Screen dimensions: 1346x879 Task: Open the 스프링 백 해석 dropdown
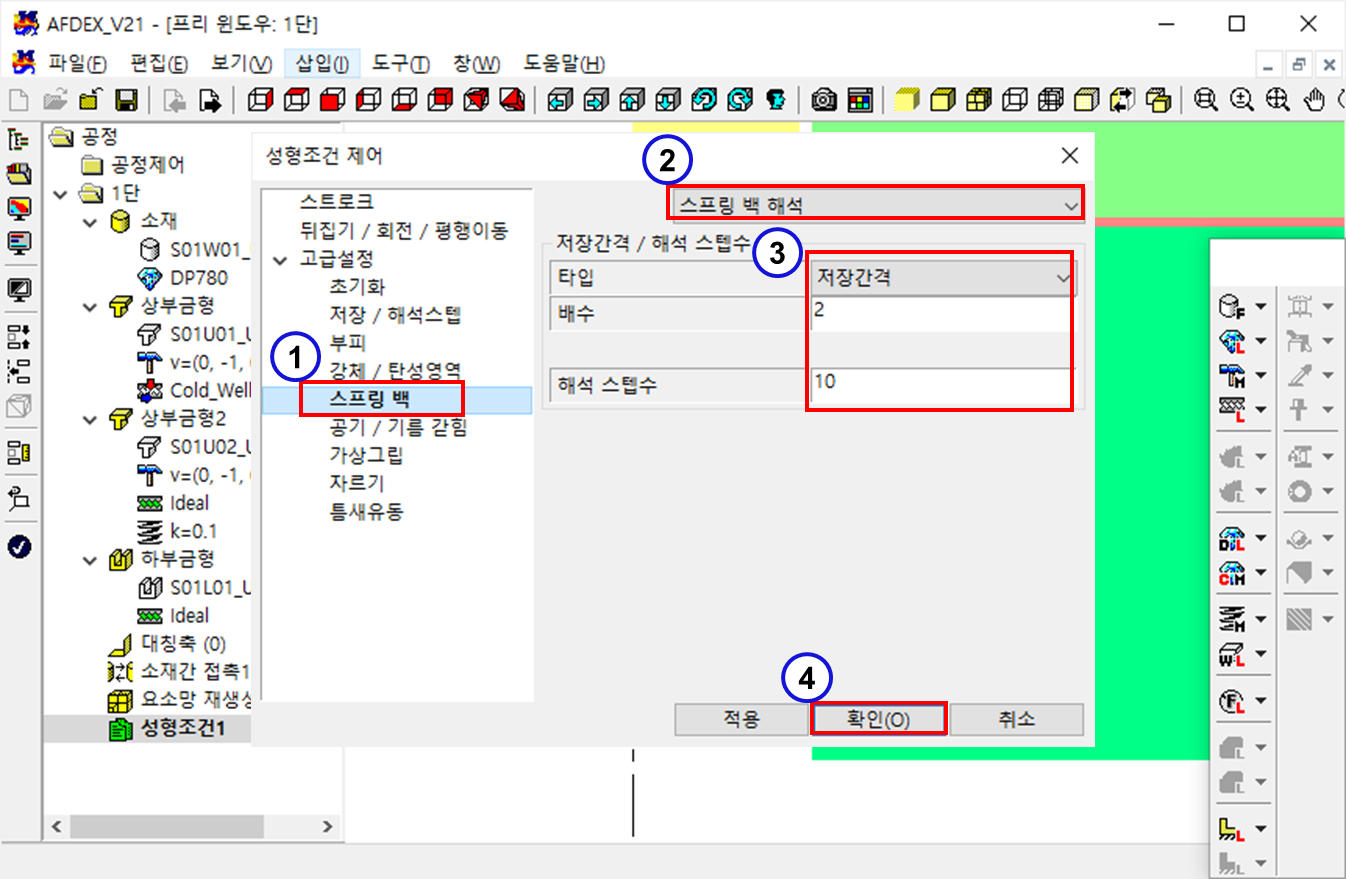875,205
